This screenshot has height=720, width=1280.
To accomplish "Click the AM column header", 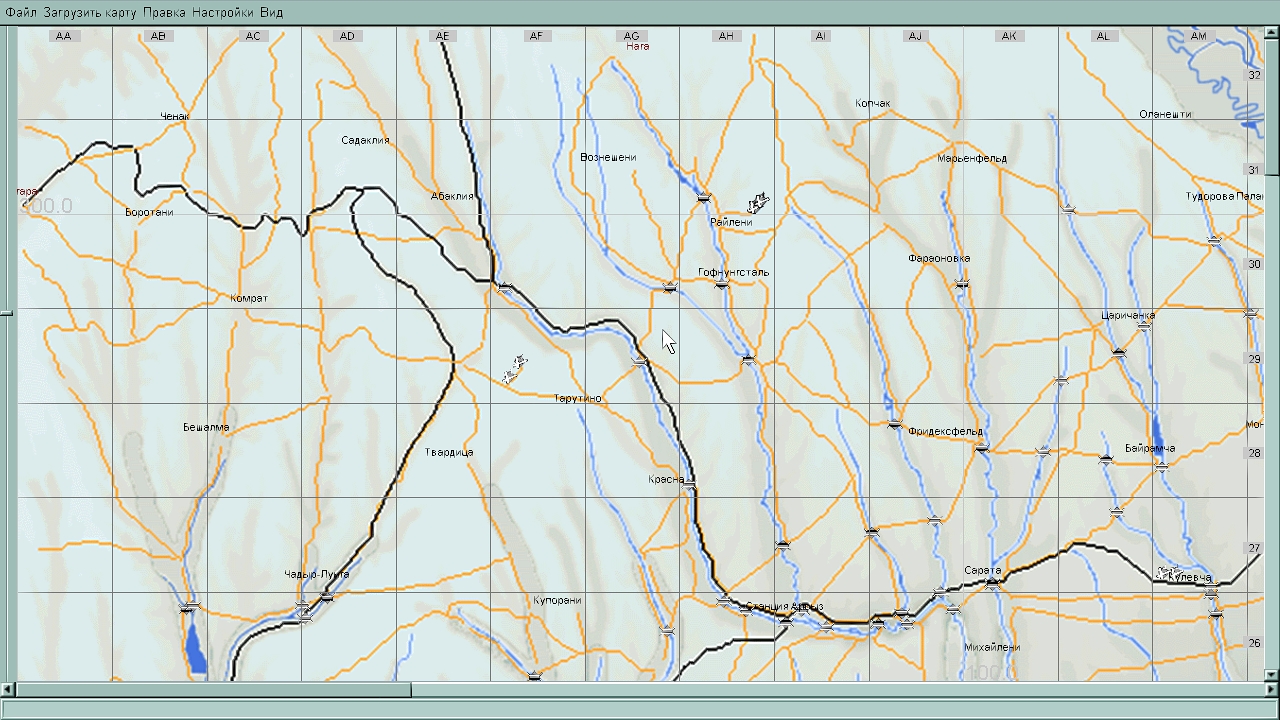I will 1199,36.
